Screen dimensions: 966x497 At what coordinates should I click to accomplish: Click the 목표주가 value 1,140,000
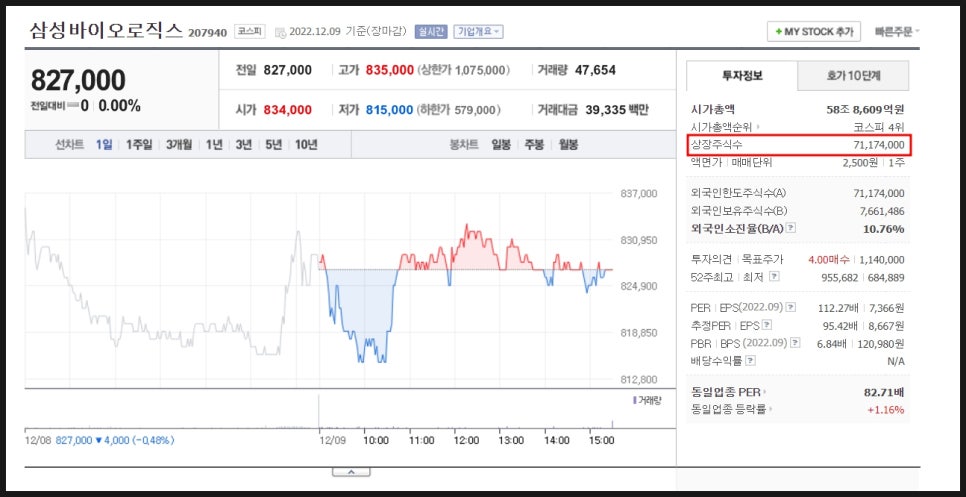882,260
